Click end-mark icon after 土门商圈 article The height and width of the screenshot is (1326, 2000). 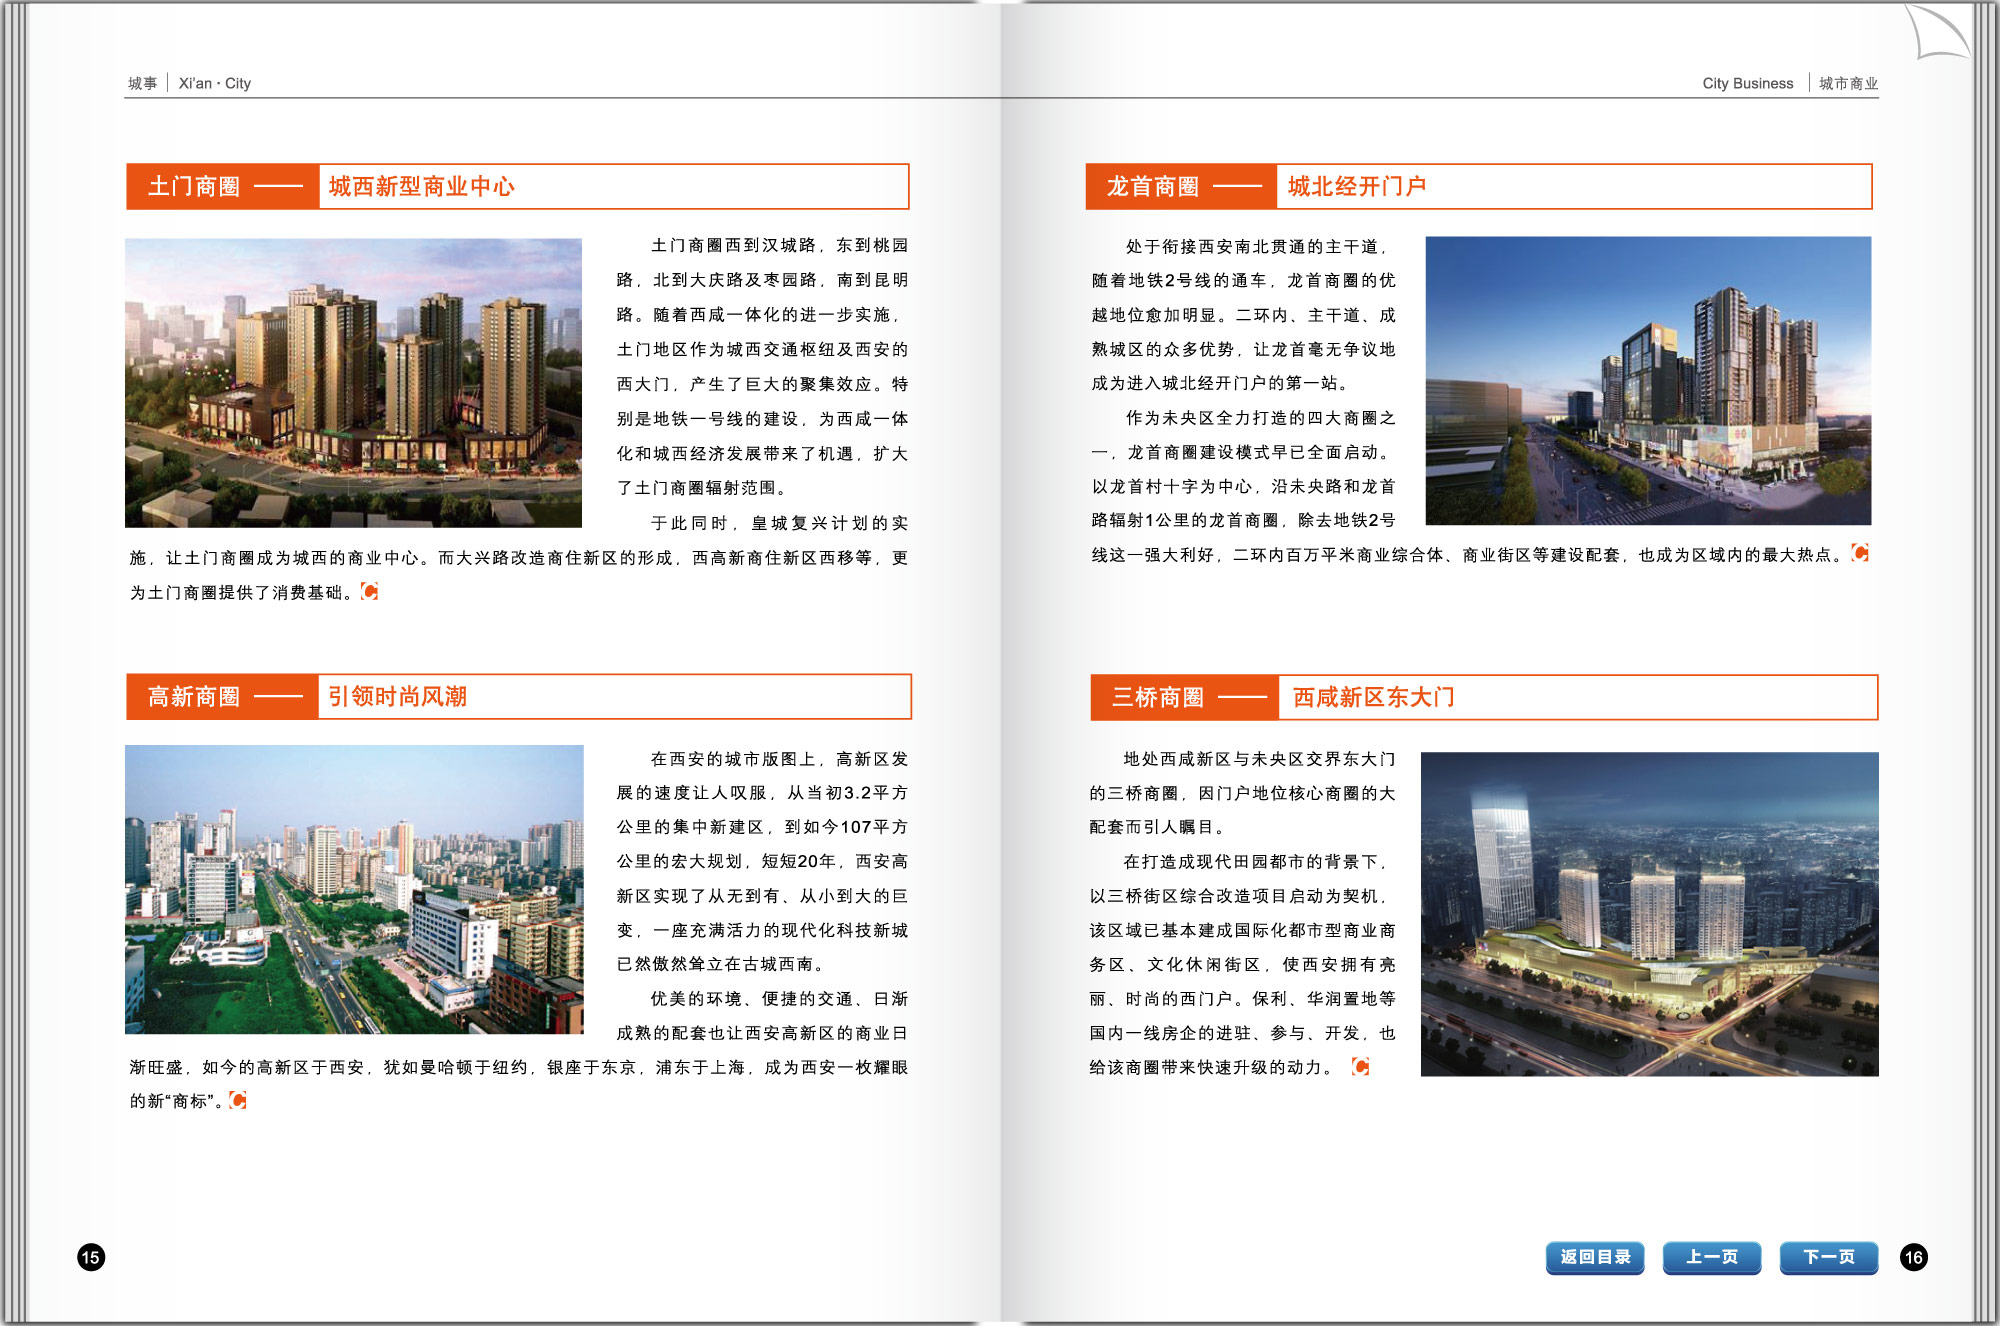369,592
